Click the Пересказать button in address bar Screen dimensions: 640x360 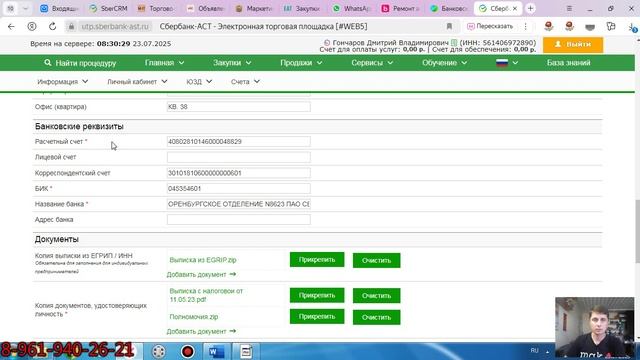pyautogui.click(x=490, y=27)
